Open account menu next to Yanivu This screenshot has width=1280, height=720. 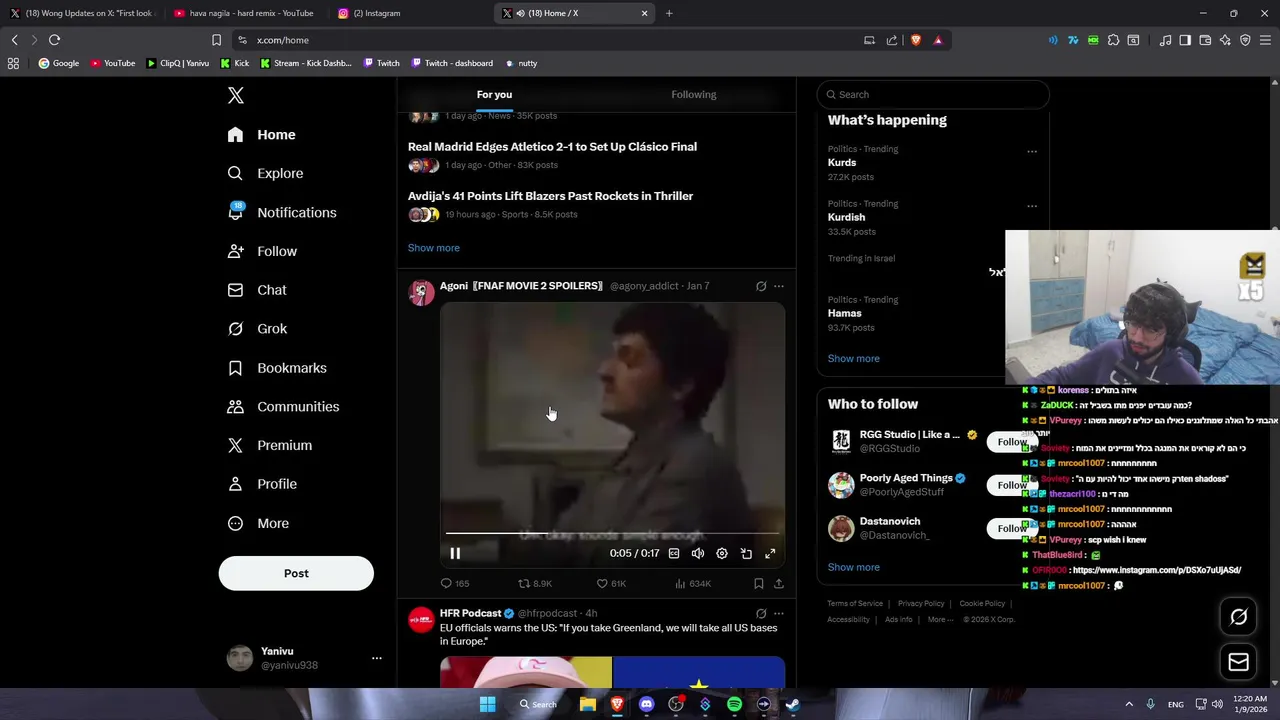tap(377, 658)
